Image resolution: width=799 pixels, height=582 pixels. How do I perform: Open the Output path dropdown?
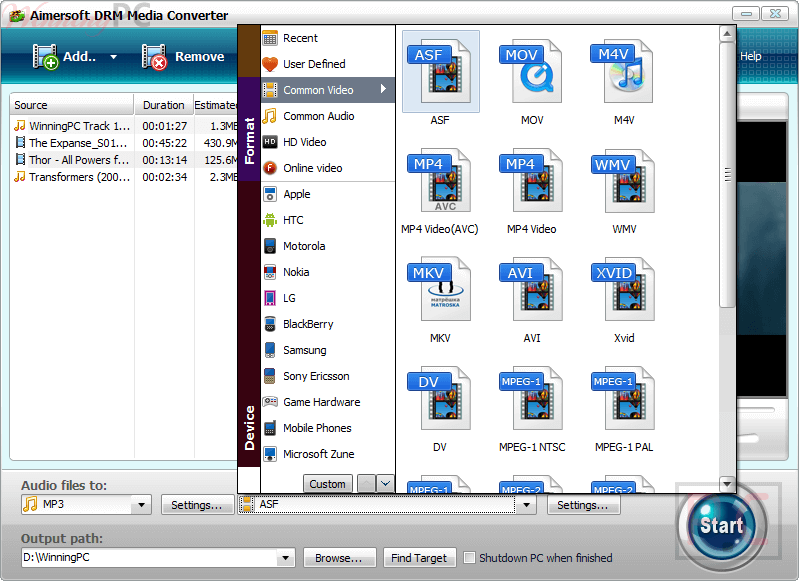(285, 558)
